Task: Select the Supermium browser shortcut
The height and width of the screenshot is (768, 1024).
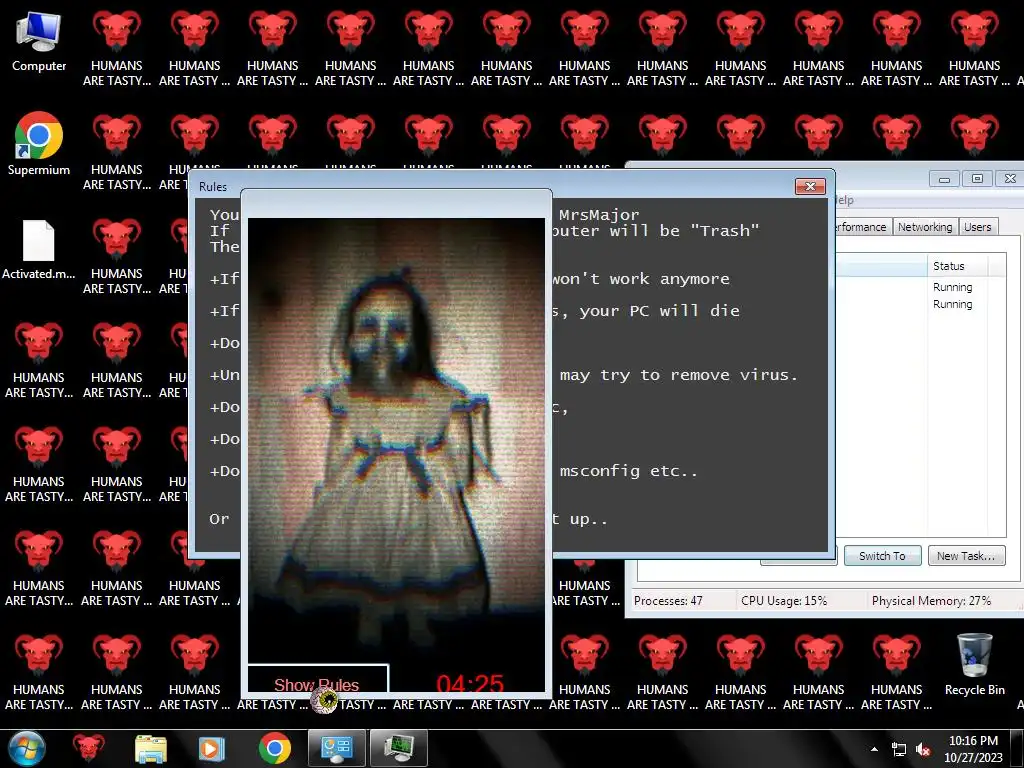Action: click(x=39, y=144)
